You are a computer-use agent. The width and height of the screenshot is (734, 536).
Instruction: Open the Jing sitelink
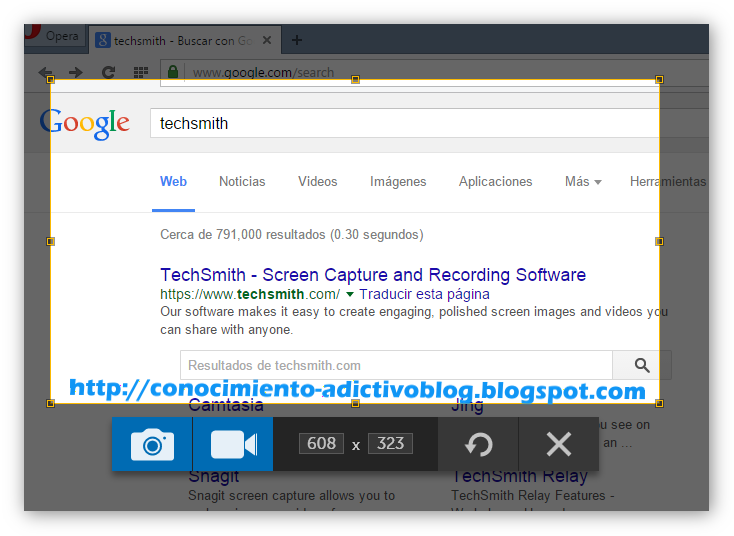point(467,405)
